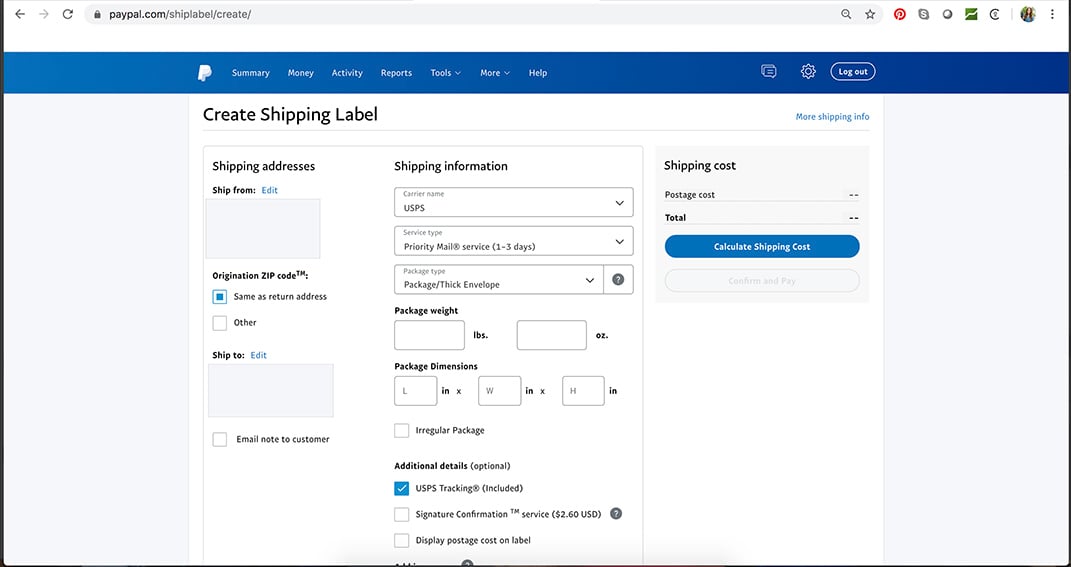This screenshot has width=1071, height=567.
Task: Edit the Ship to address
Action: [x=258, y=355]
